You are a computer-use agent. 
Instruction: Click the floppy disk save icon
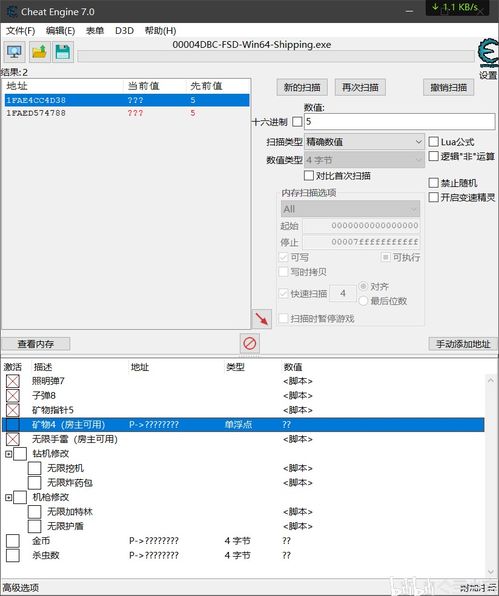click(x=63, y=51)
